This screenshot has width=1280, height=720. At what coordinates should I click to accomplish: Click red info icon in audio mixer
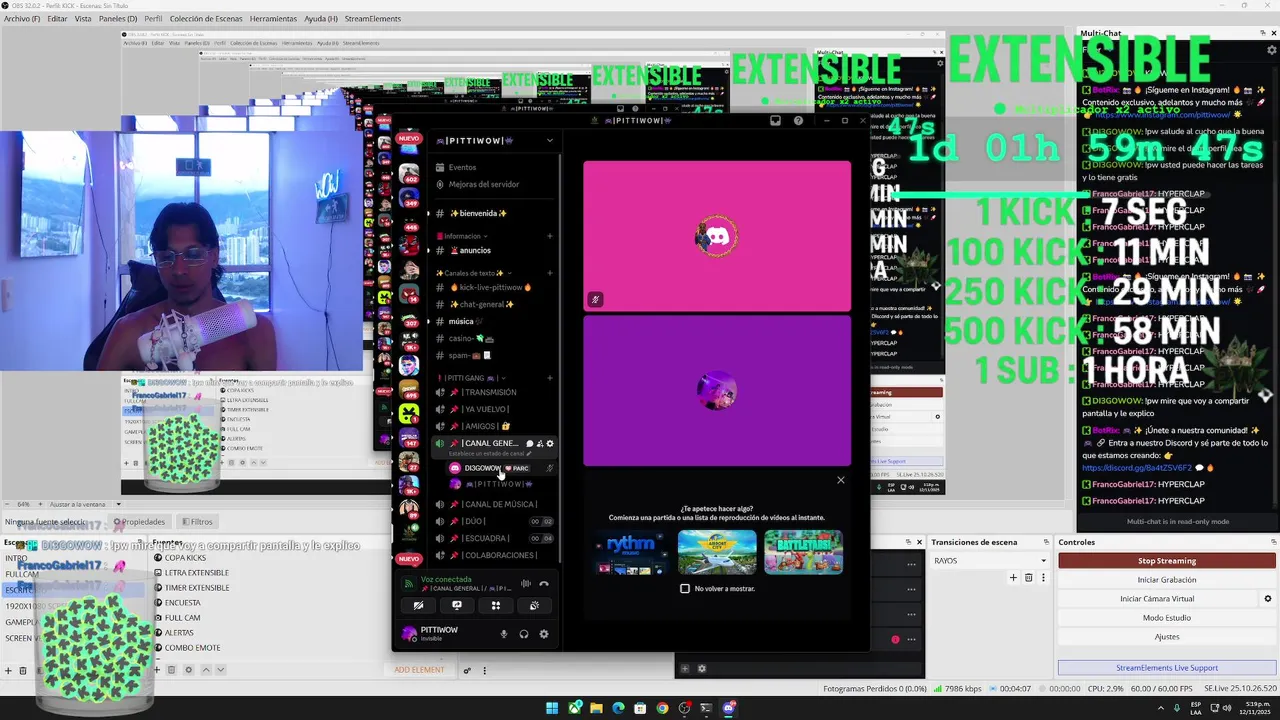pos(895,639)
